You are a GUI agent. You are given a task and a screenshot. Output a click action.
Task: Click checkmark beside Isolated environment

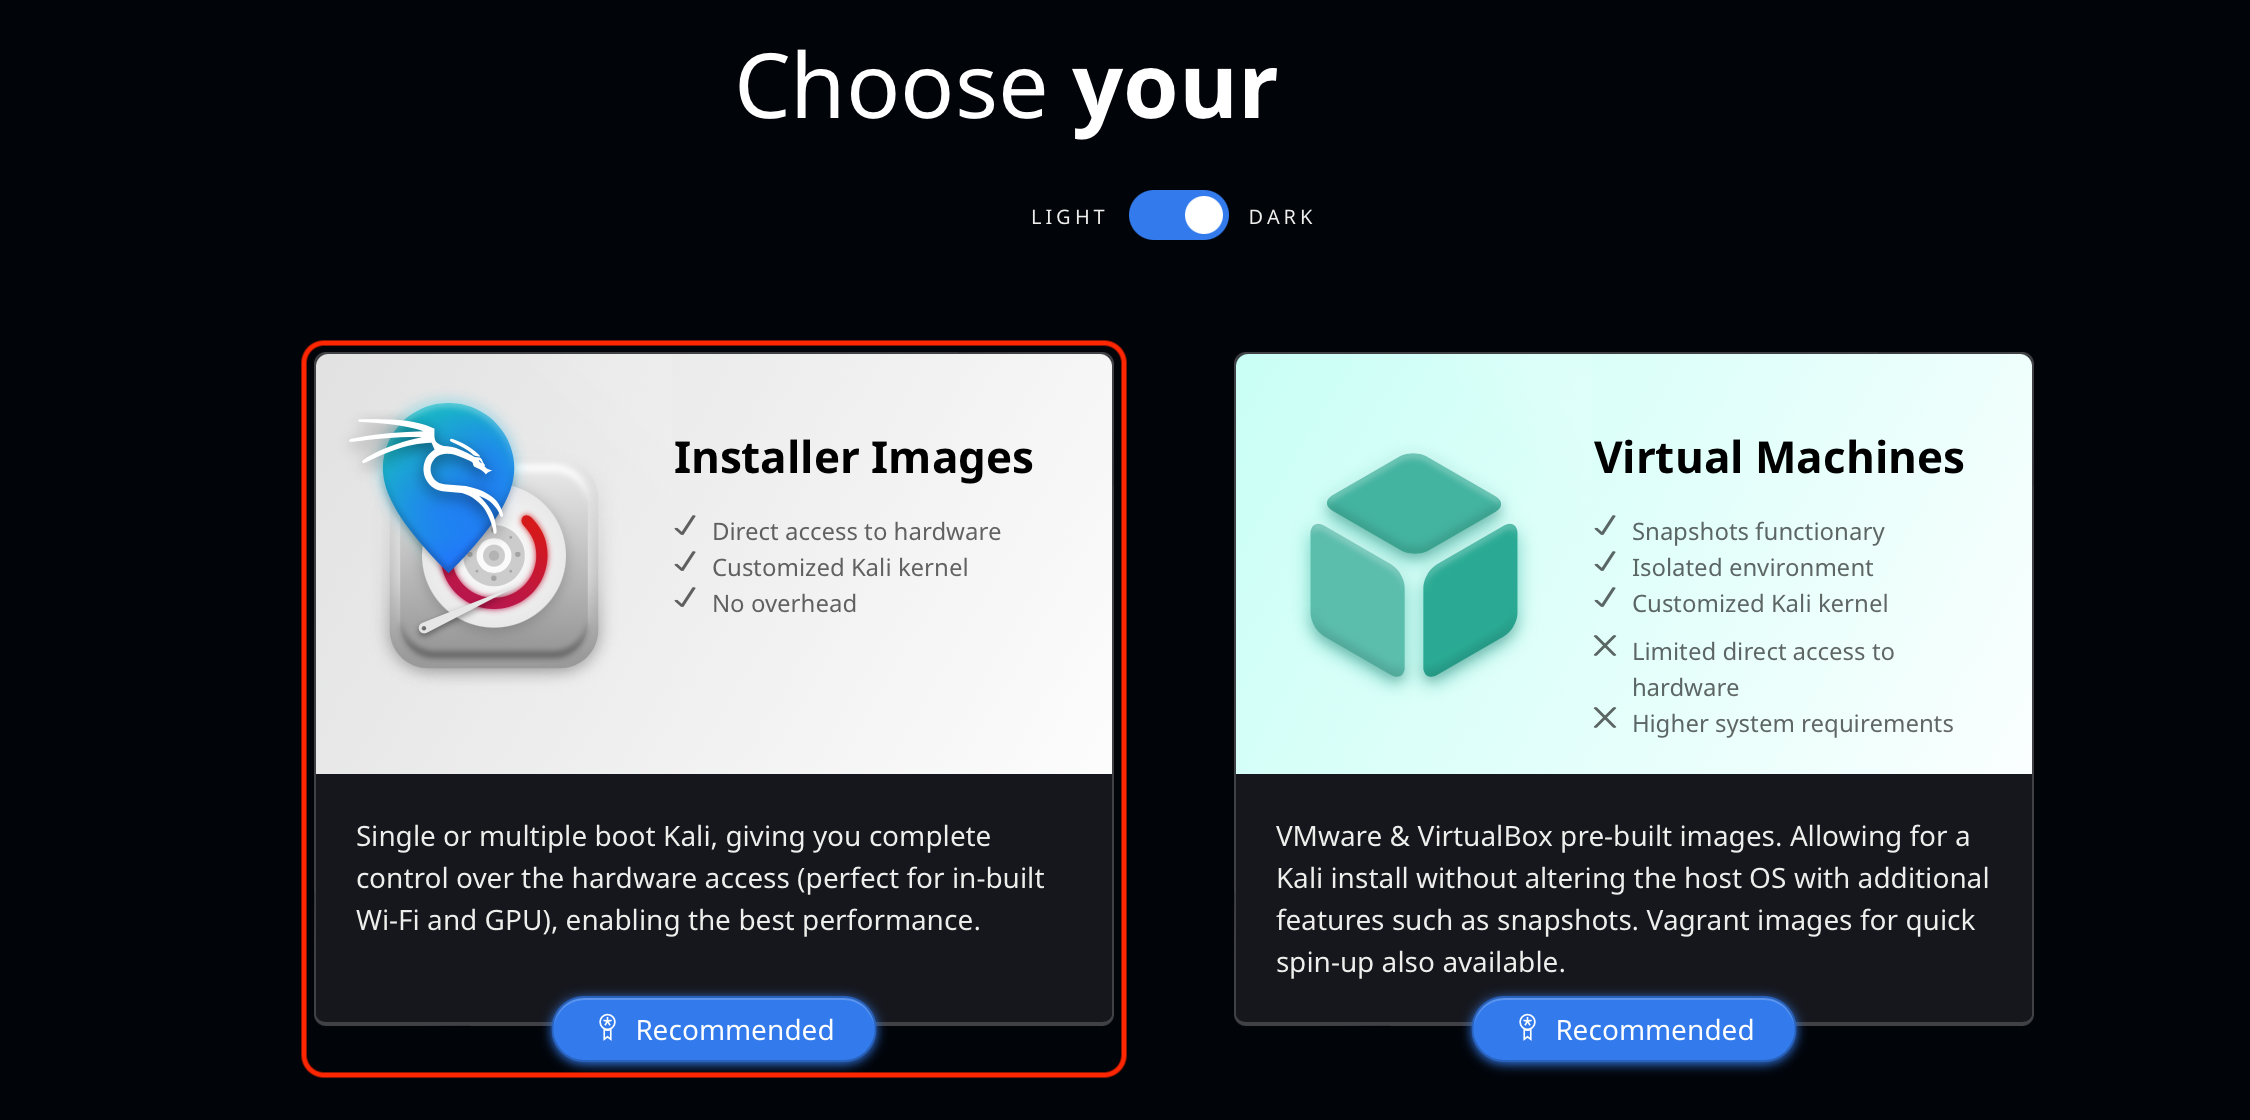point(1605,562)
